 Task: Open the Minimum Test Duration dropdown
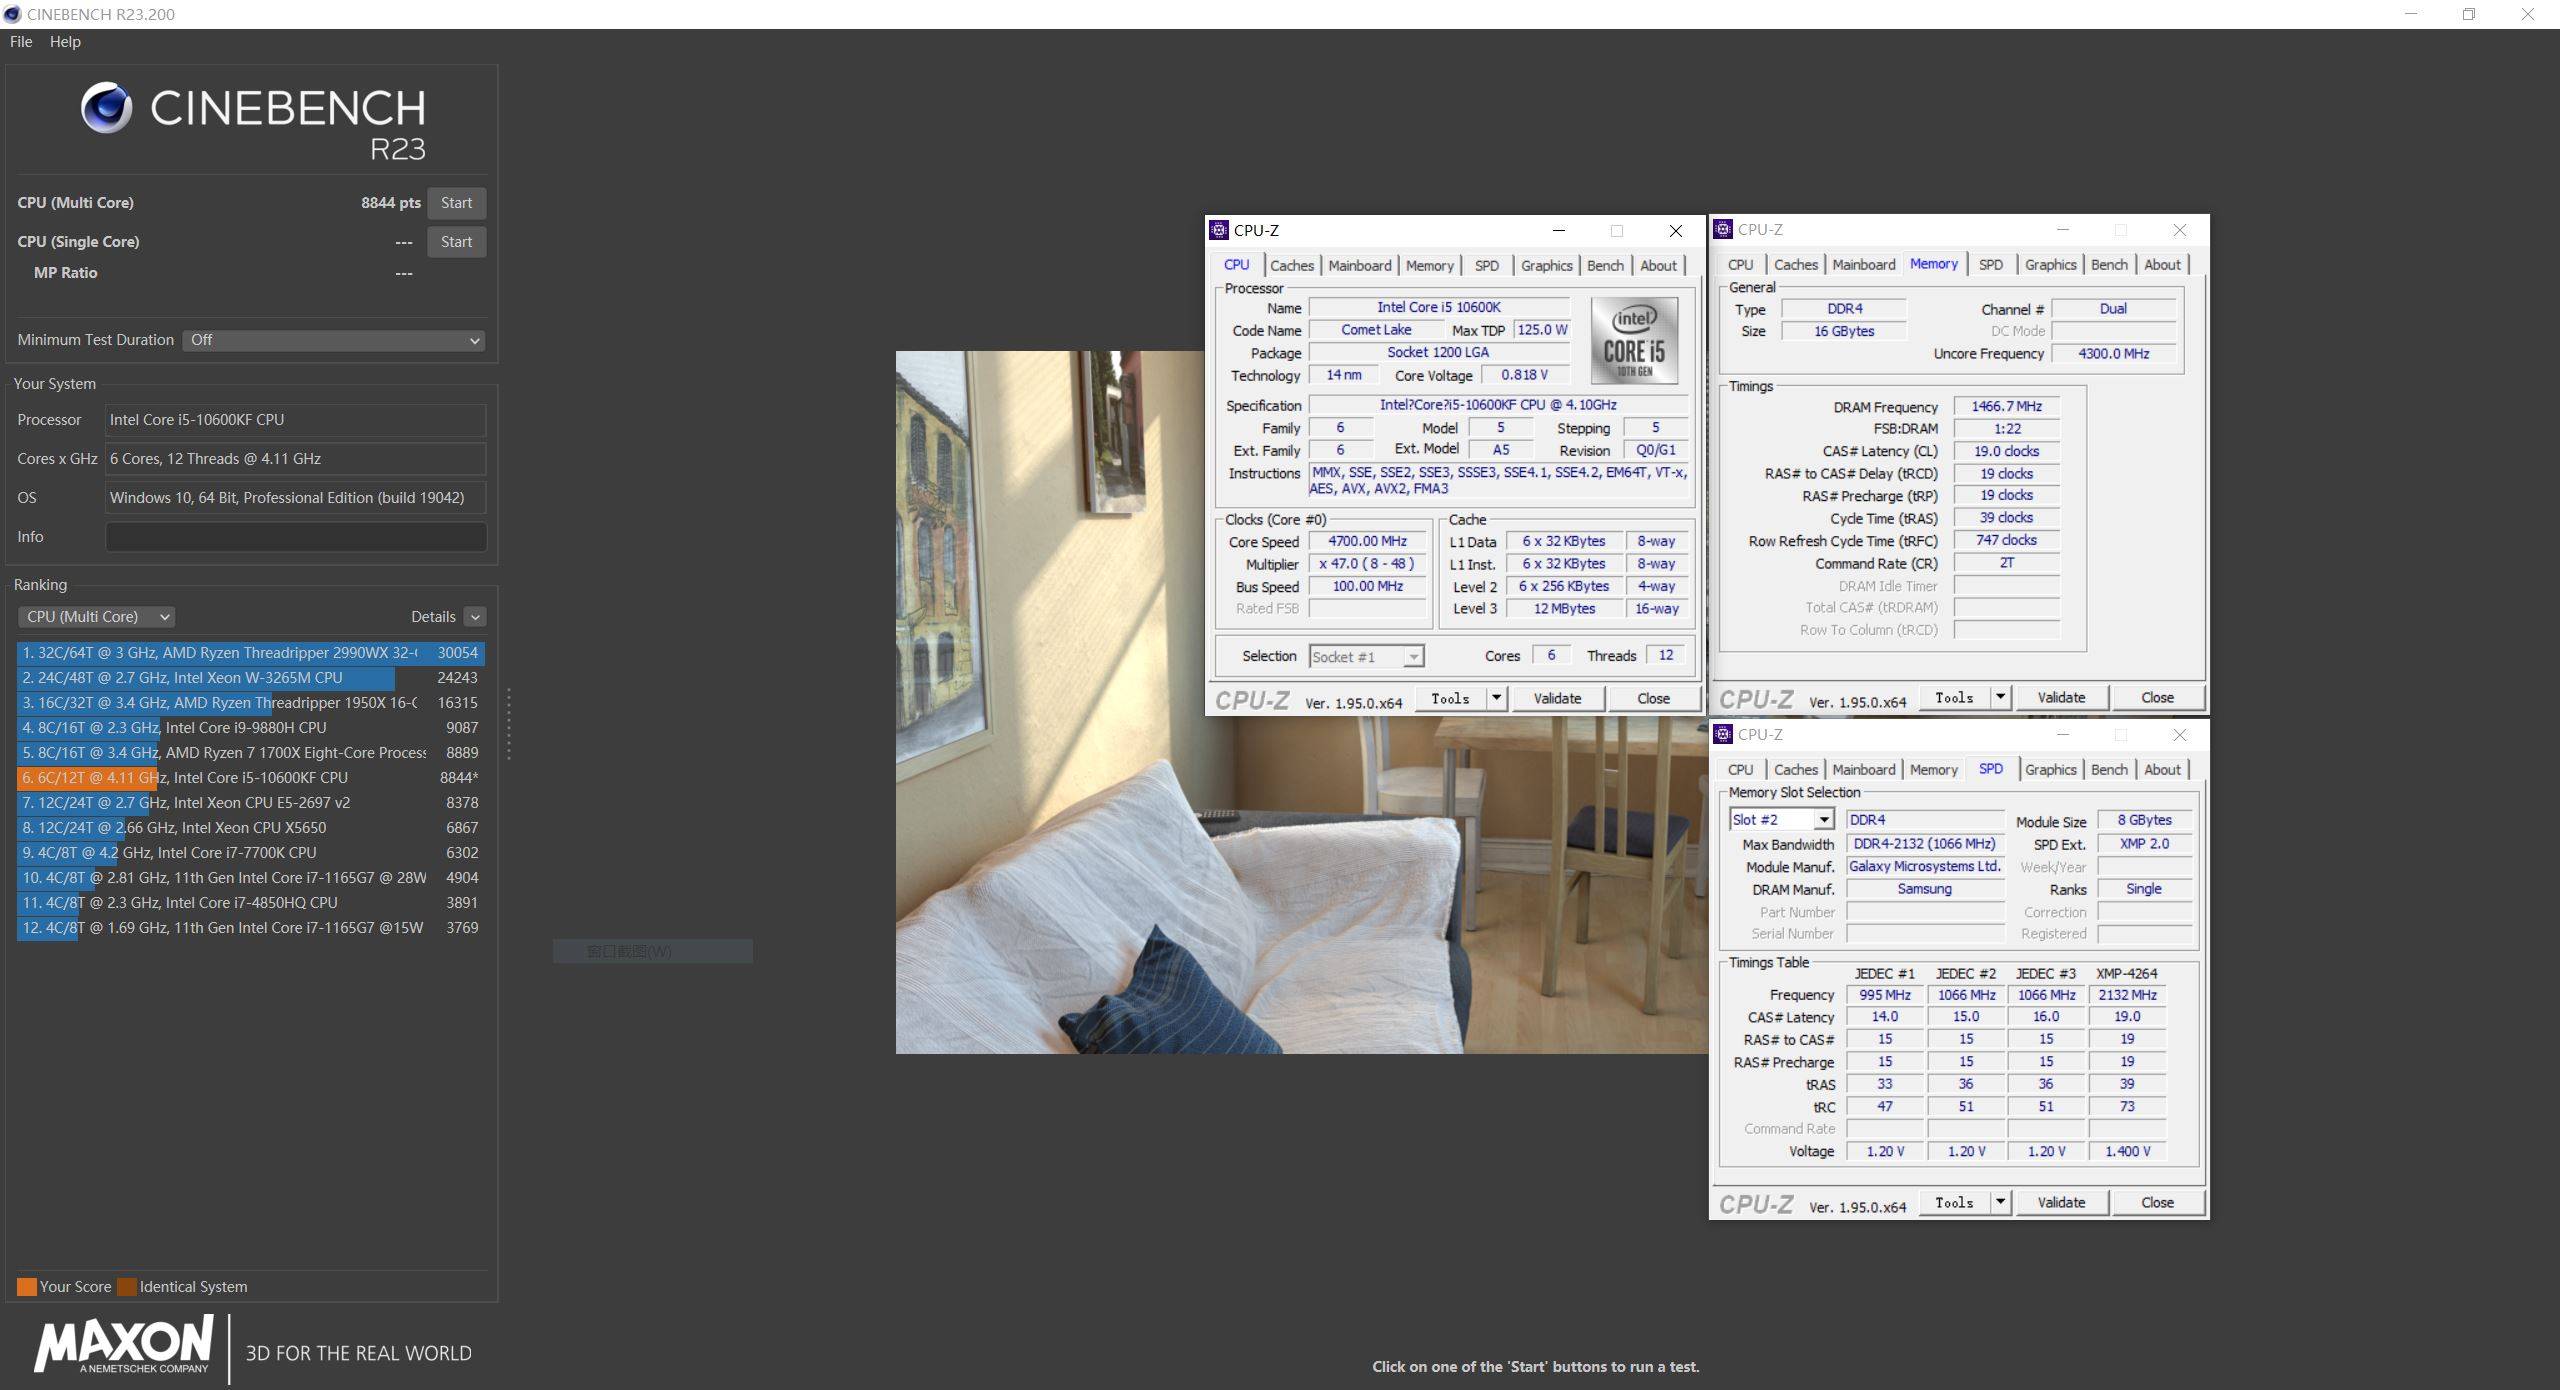(333, 340)
